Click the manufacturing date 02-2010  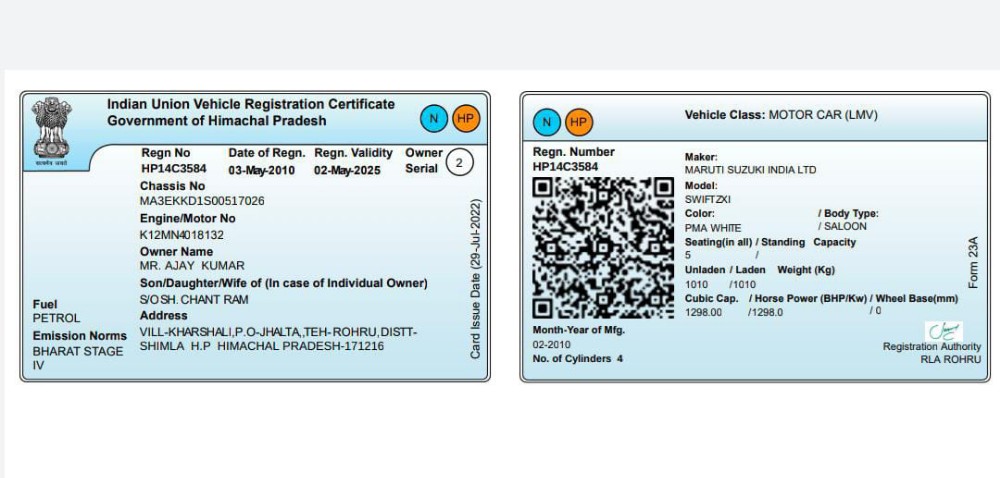point(550,345)
